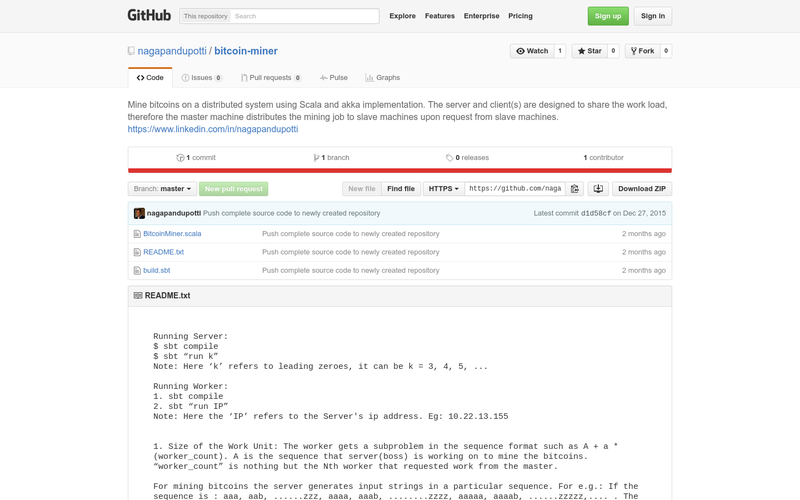This screenshot has width=800, height=500.
Task: Click the tag icon beside 0 releases
Action: tap(449, 158)
